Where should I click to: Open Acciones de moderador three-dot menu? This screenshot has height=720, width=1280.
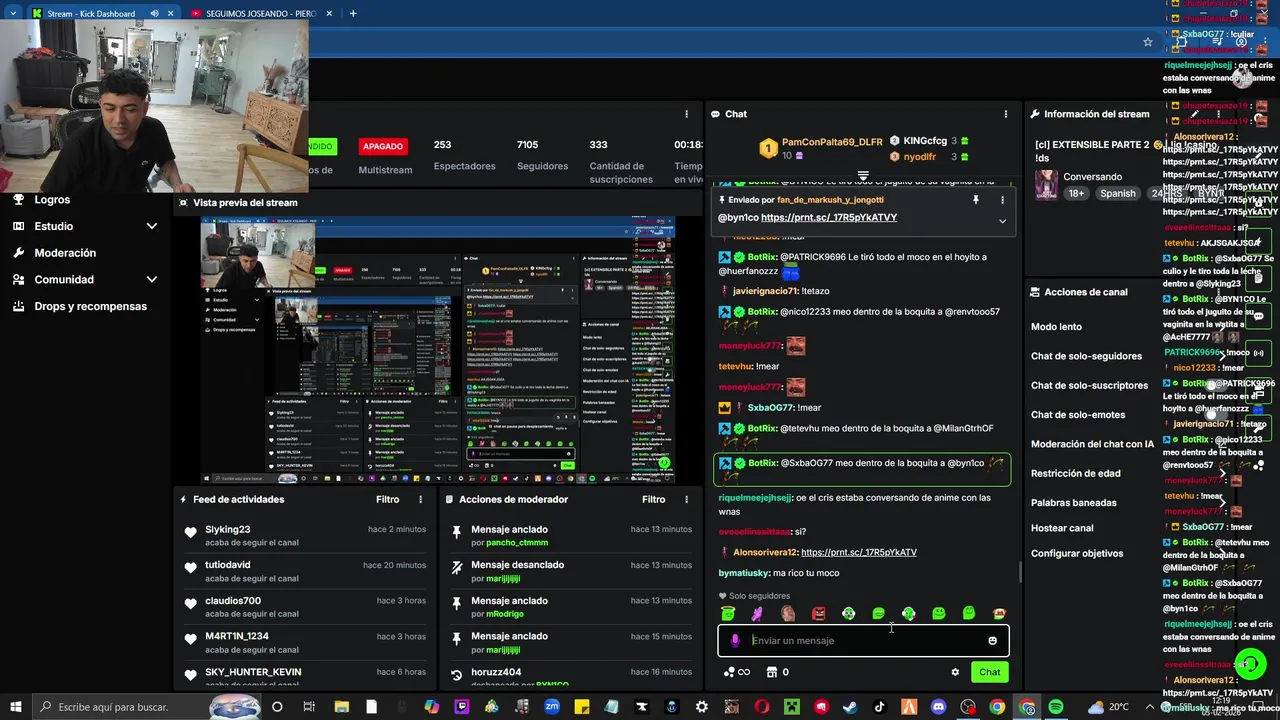686,499
